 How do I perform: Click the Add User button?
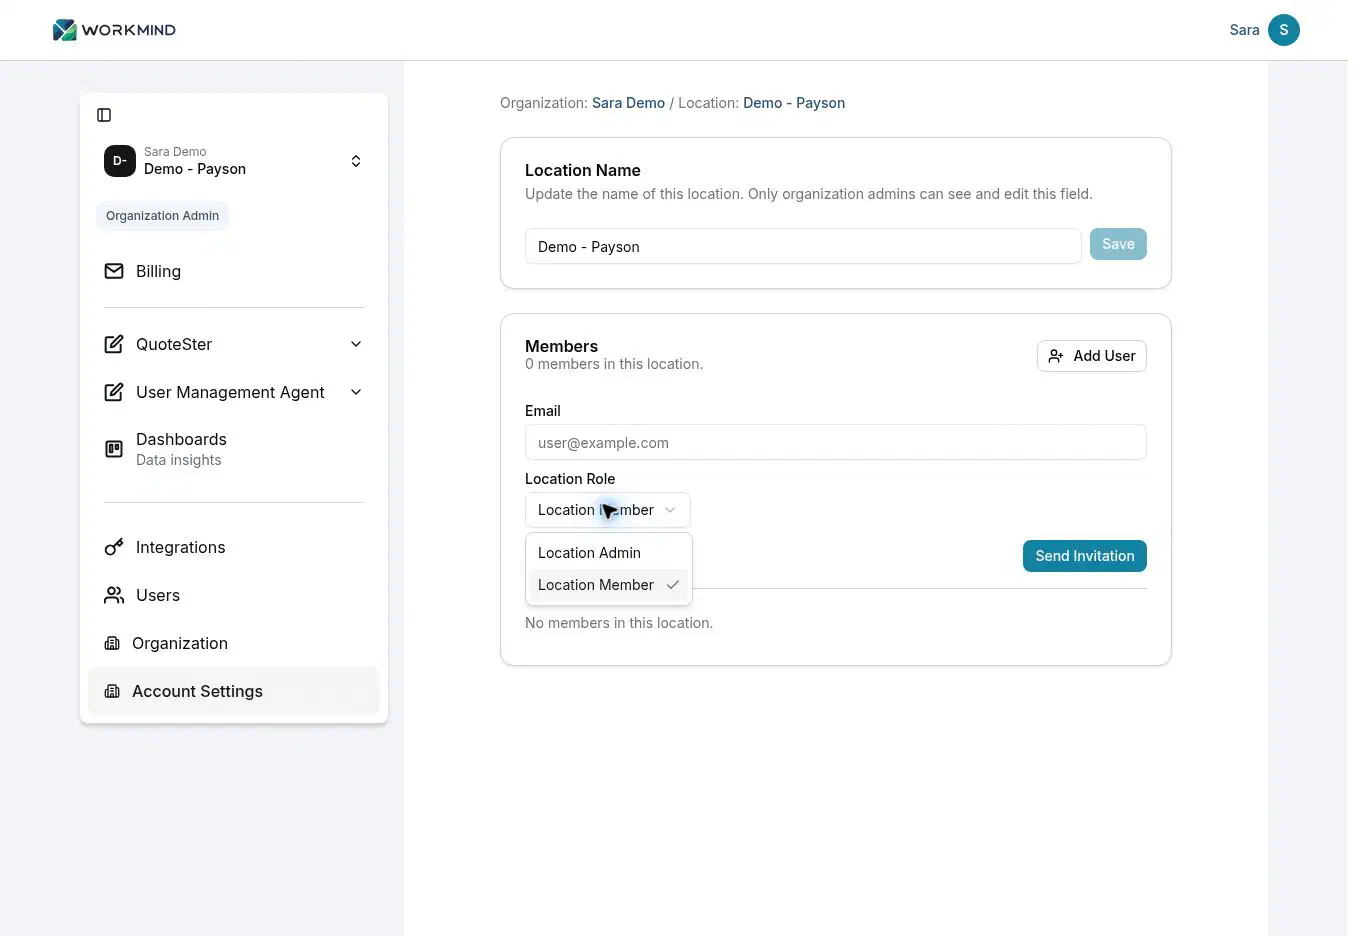[1092, 356]
